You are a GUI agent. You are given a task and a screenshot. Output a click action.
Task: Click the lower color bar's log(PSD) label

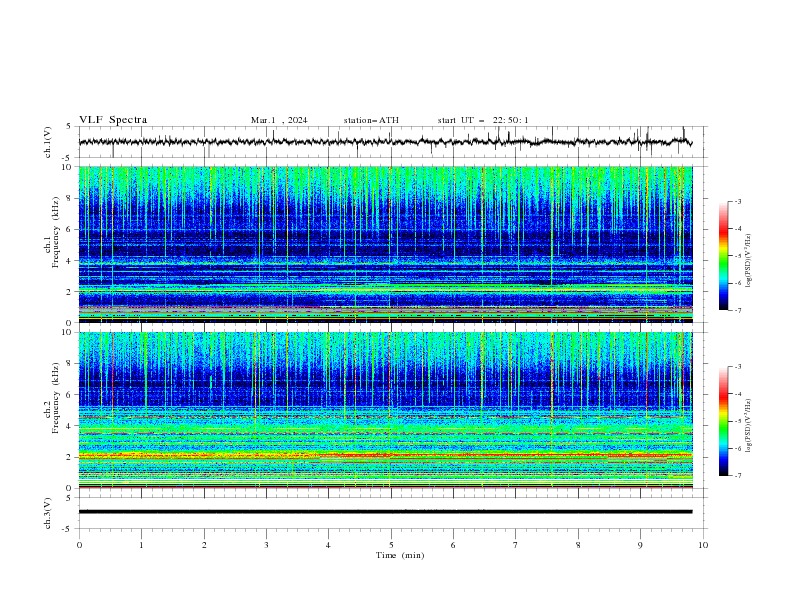[x=749, y=426]
